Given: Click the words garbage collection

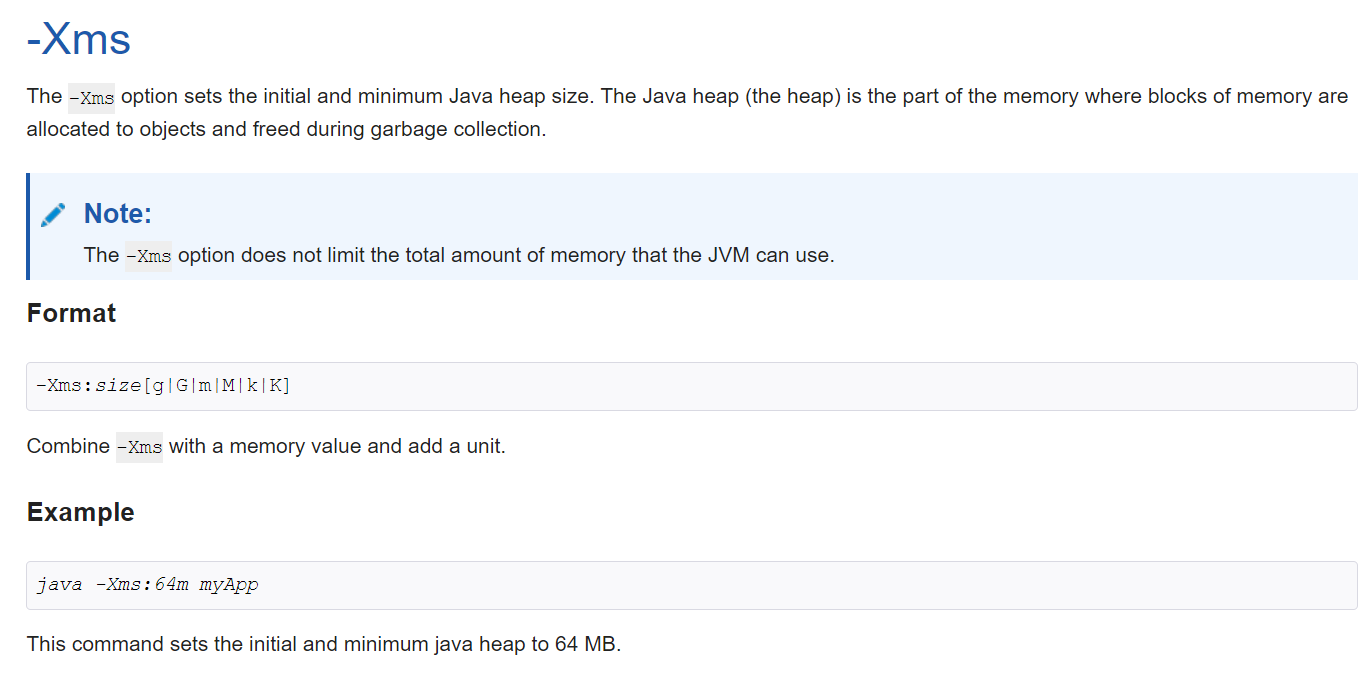Looking at the screenshot, I should click(454, 130).
